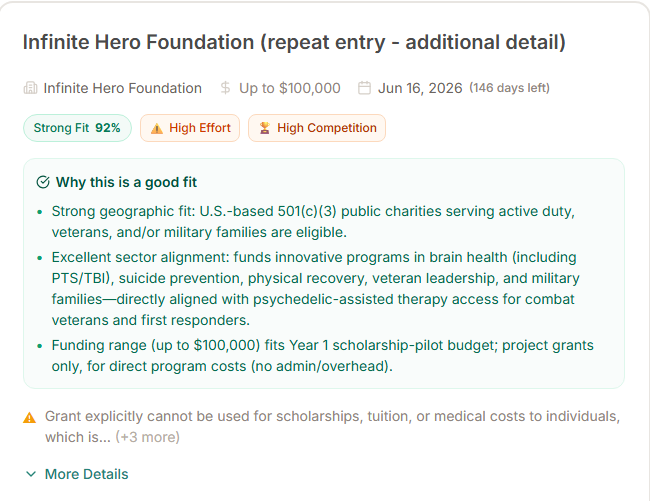The height and width of the screenshot is (501, 650).
Task: Click the dollar sign funding icon
Action: click(225, 88)
